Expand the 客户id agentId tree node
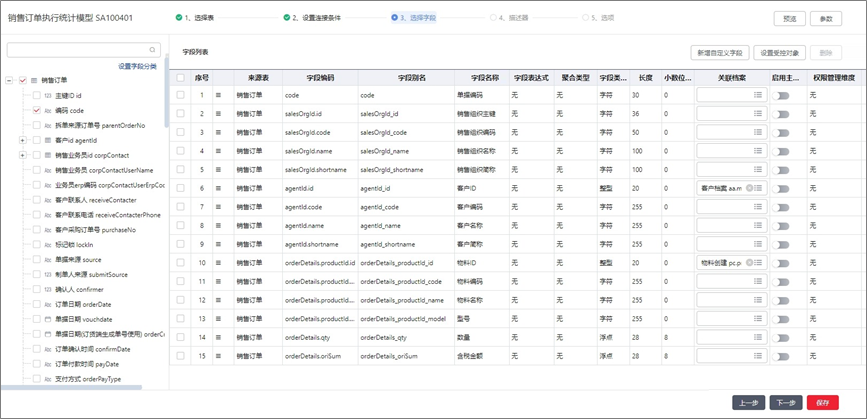 pyautogui.click(x=23, y=141)
